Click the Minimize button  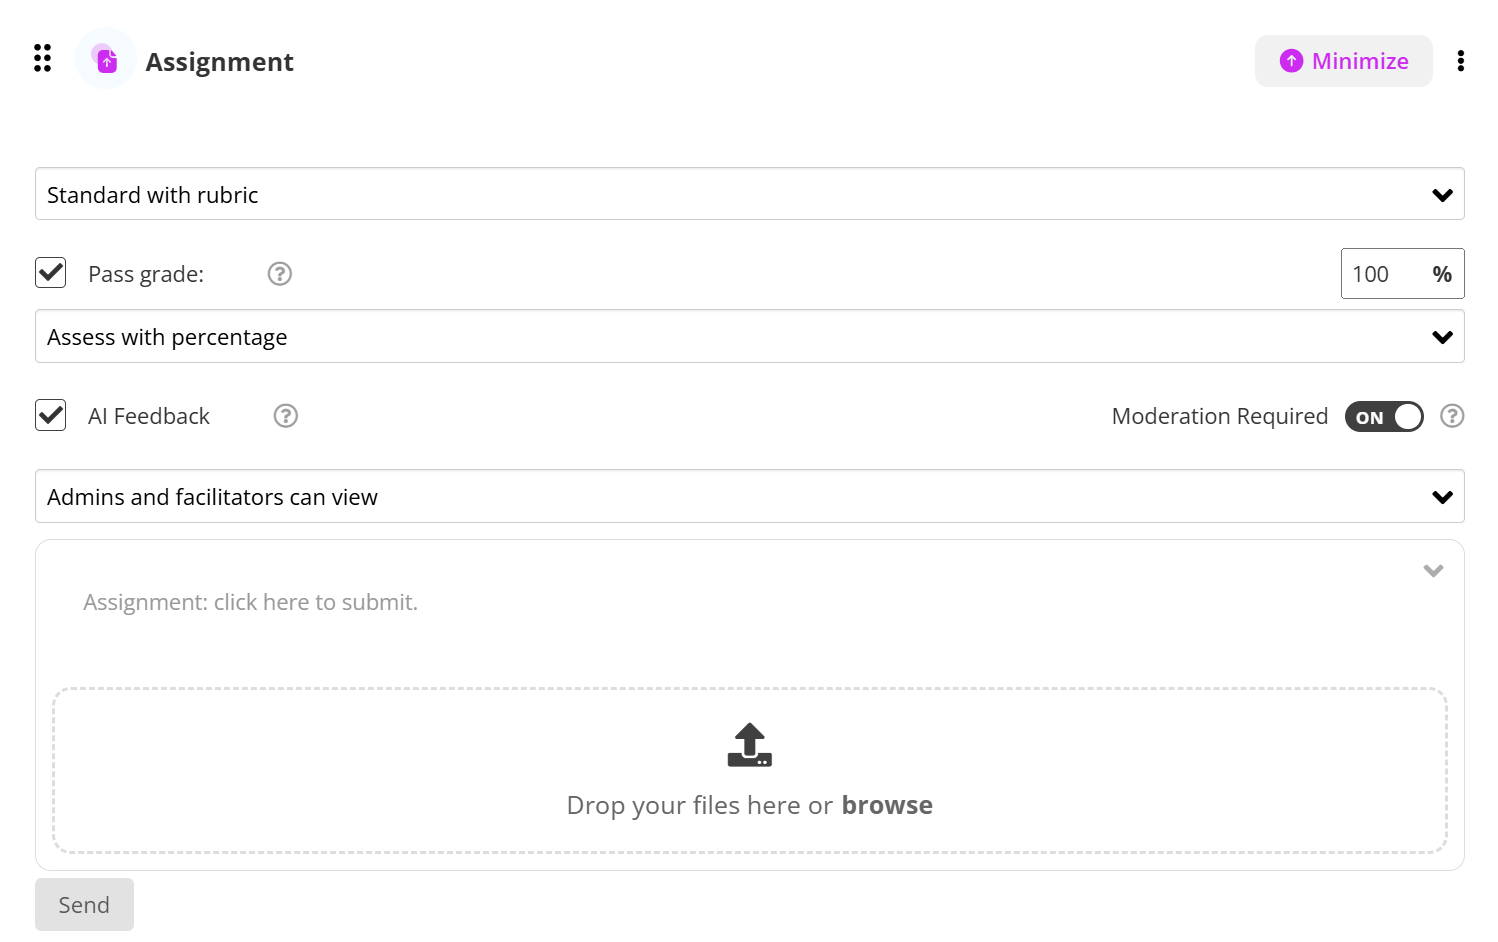click(x=1343, y=61)
